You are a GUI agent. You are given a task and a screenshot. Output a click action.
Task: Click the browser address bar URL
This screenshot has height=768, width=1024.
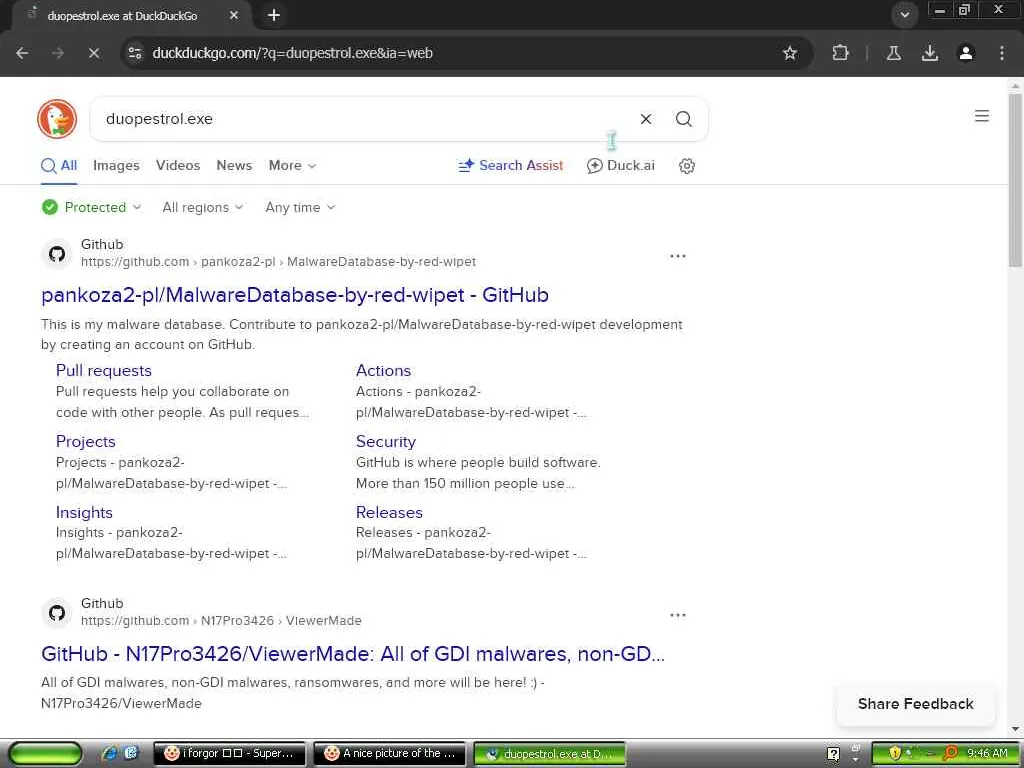pyautogui.click(x=292, y=53)
